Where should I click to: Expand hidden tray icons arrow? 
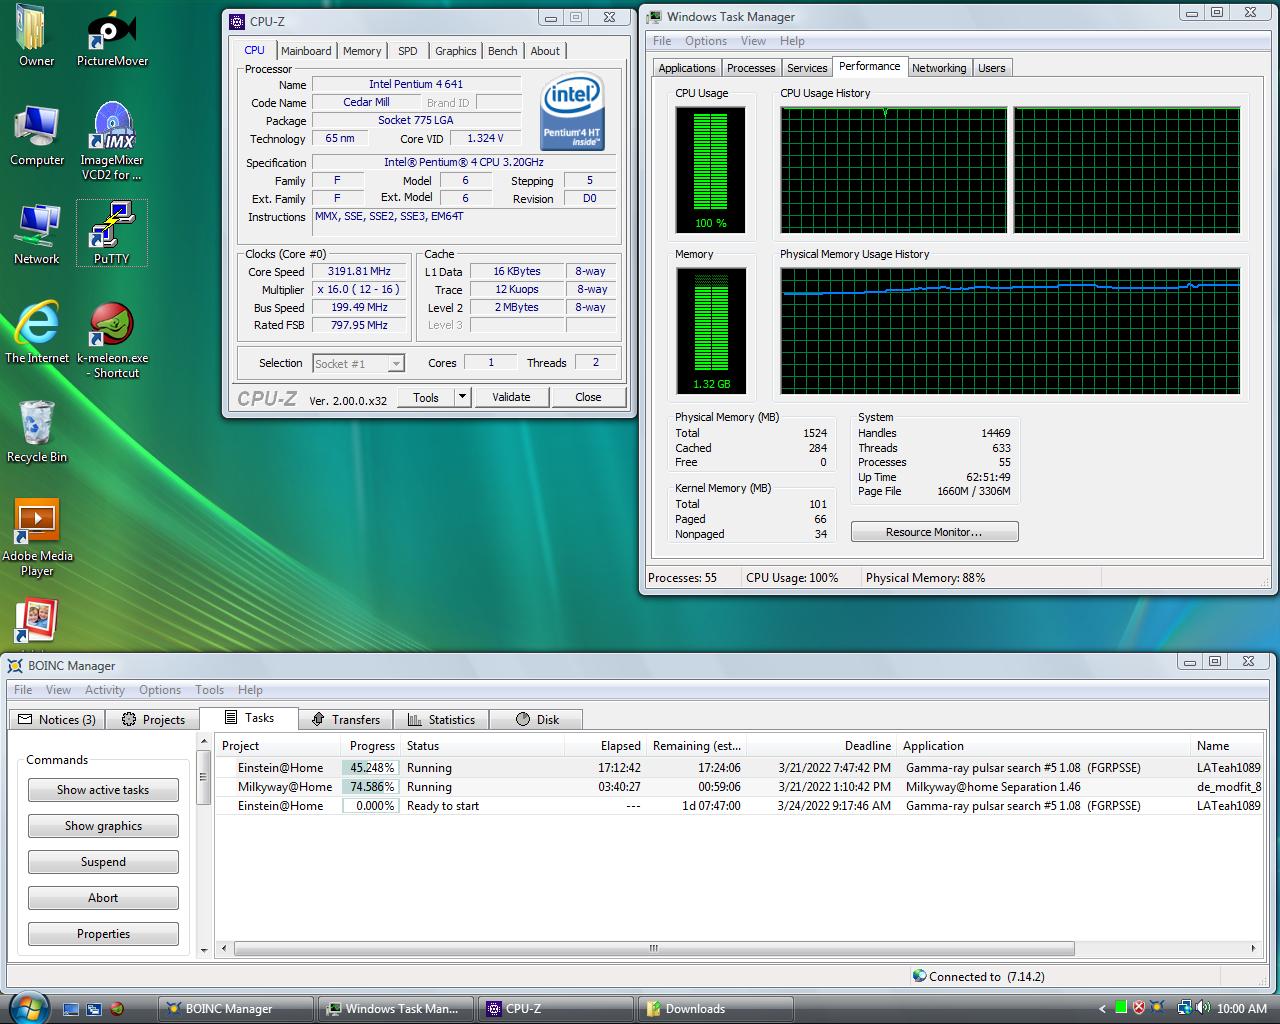[1102, 1009]
